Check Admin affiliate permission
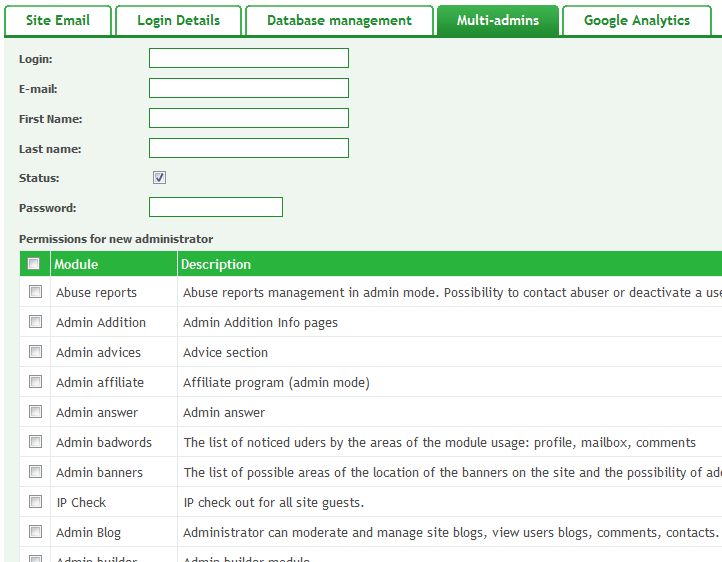The width and height of the screenshot is (722, 562). [35, 382]
